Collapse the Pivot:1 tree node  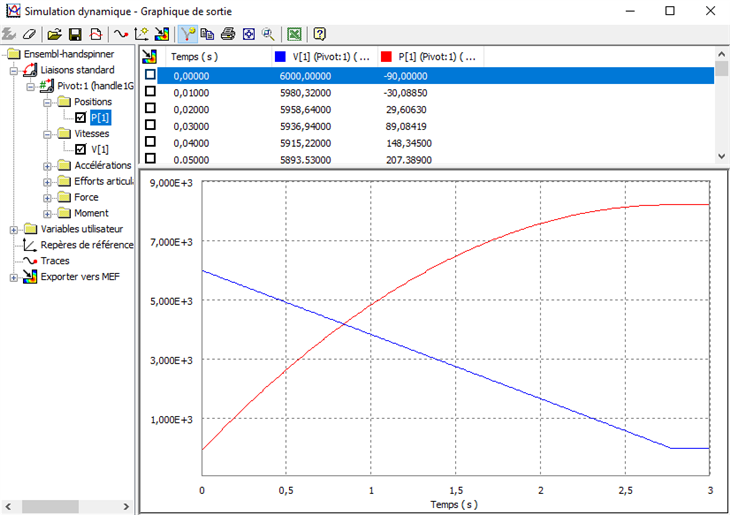31,87
